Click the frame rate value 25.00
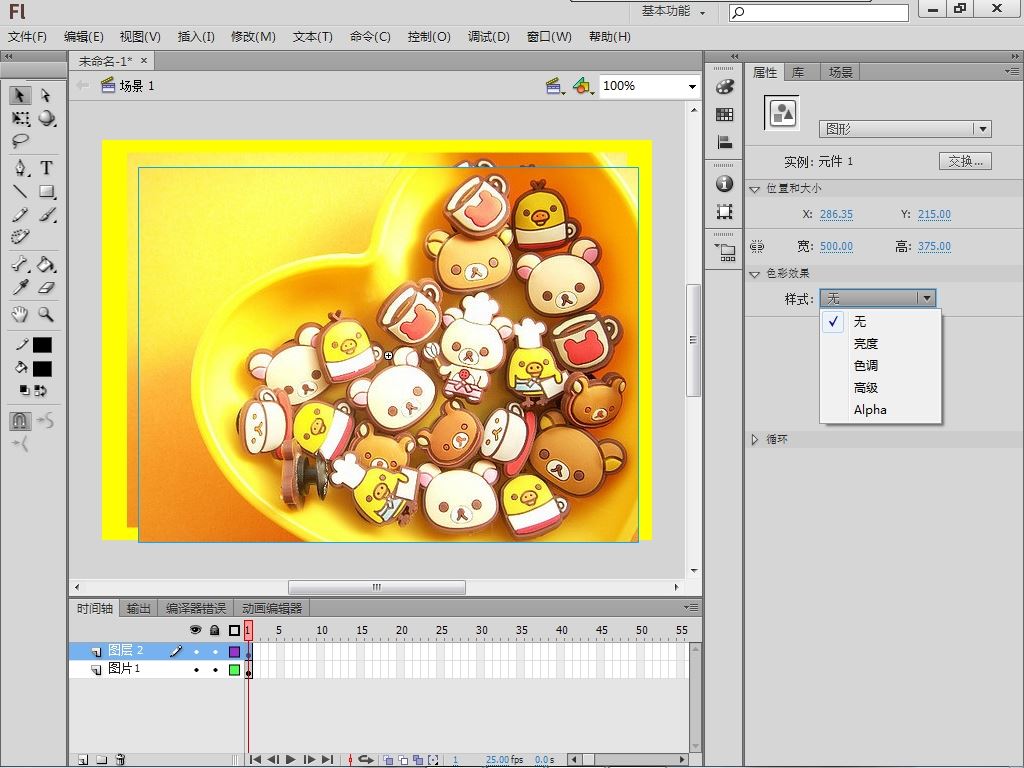1024x768 pixels. pos(497,760)
